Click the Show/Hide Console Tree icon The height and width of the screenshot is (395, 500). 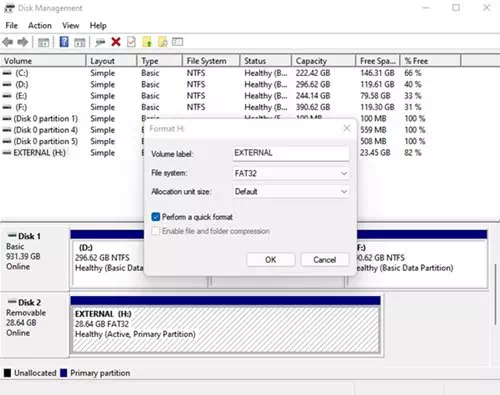pyautogui.click(x=43, y=42)
